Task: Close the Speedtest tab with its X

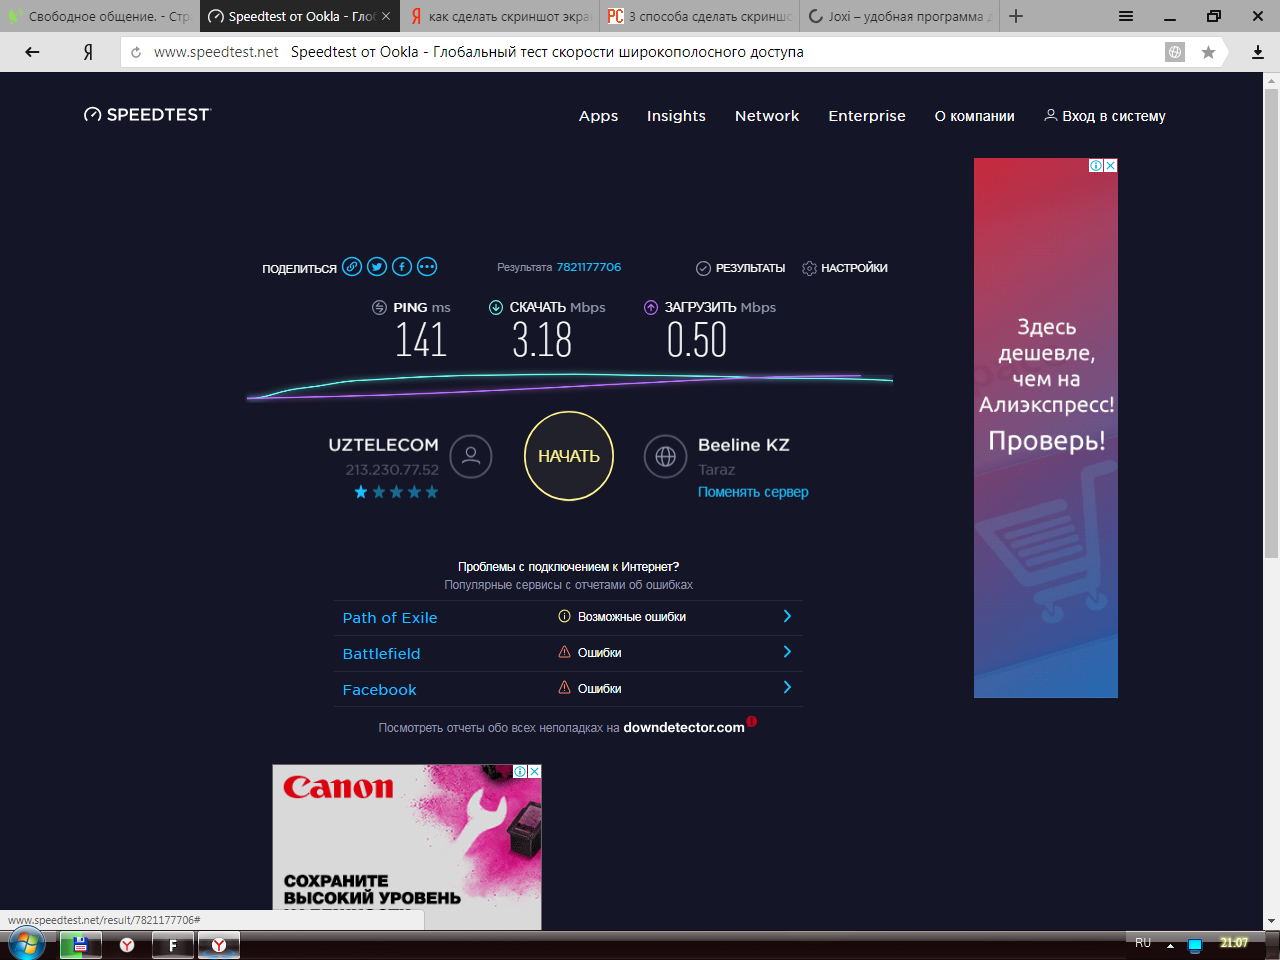Action: click(386, 16)
